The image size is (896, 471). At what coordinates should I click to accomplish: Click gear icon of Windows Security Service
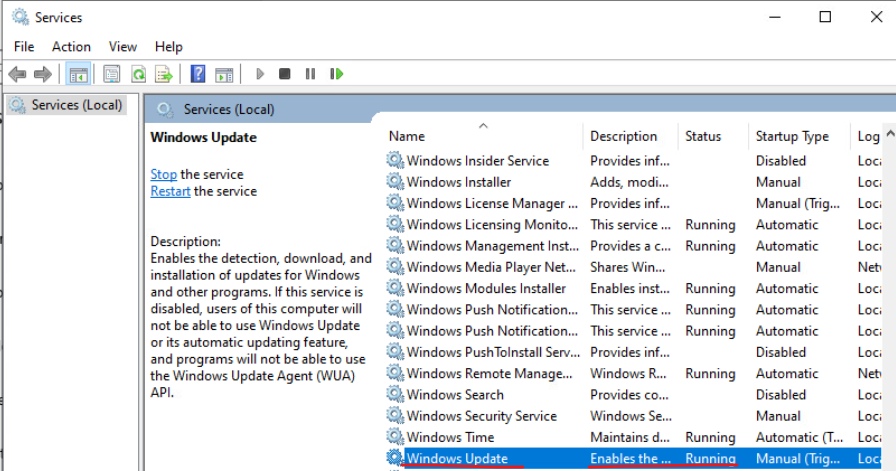395,416
